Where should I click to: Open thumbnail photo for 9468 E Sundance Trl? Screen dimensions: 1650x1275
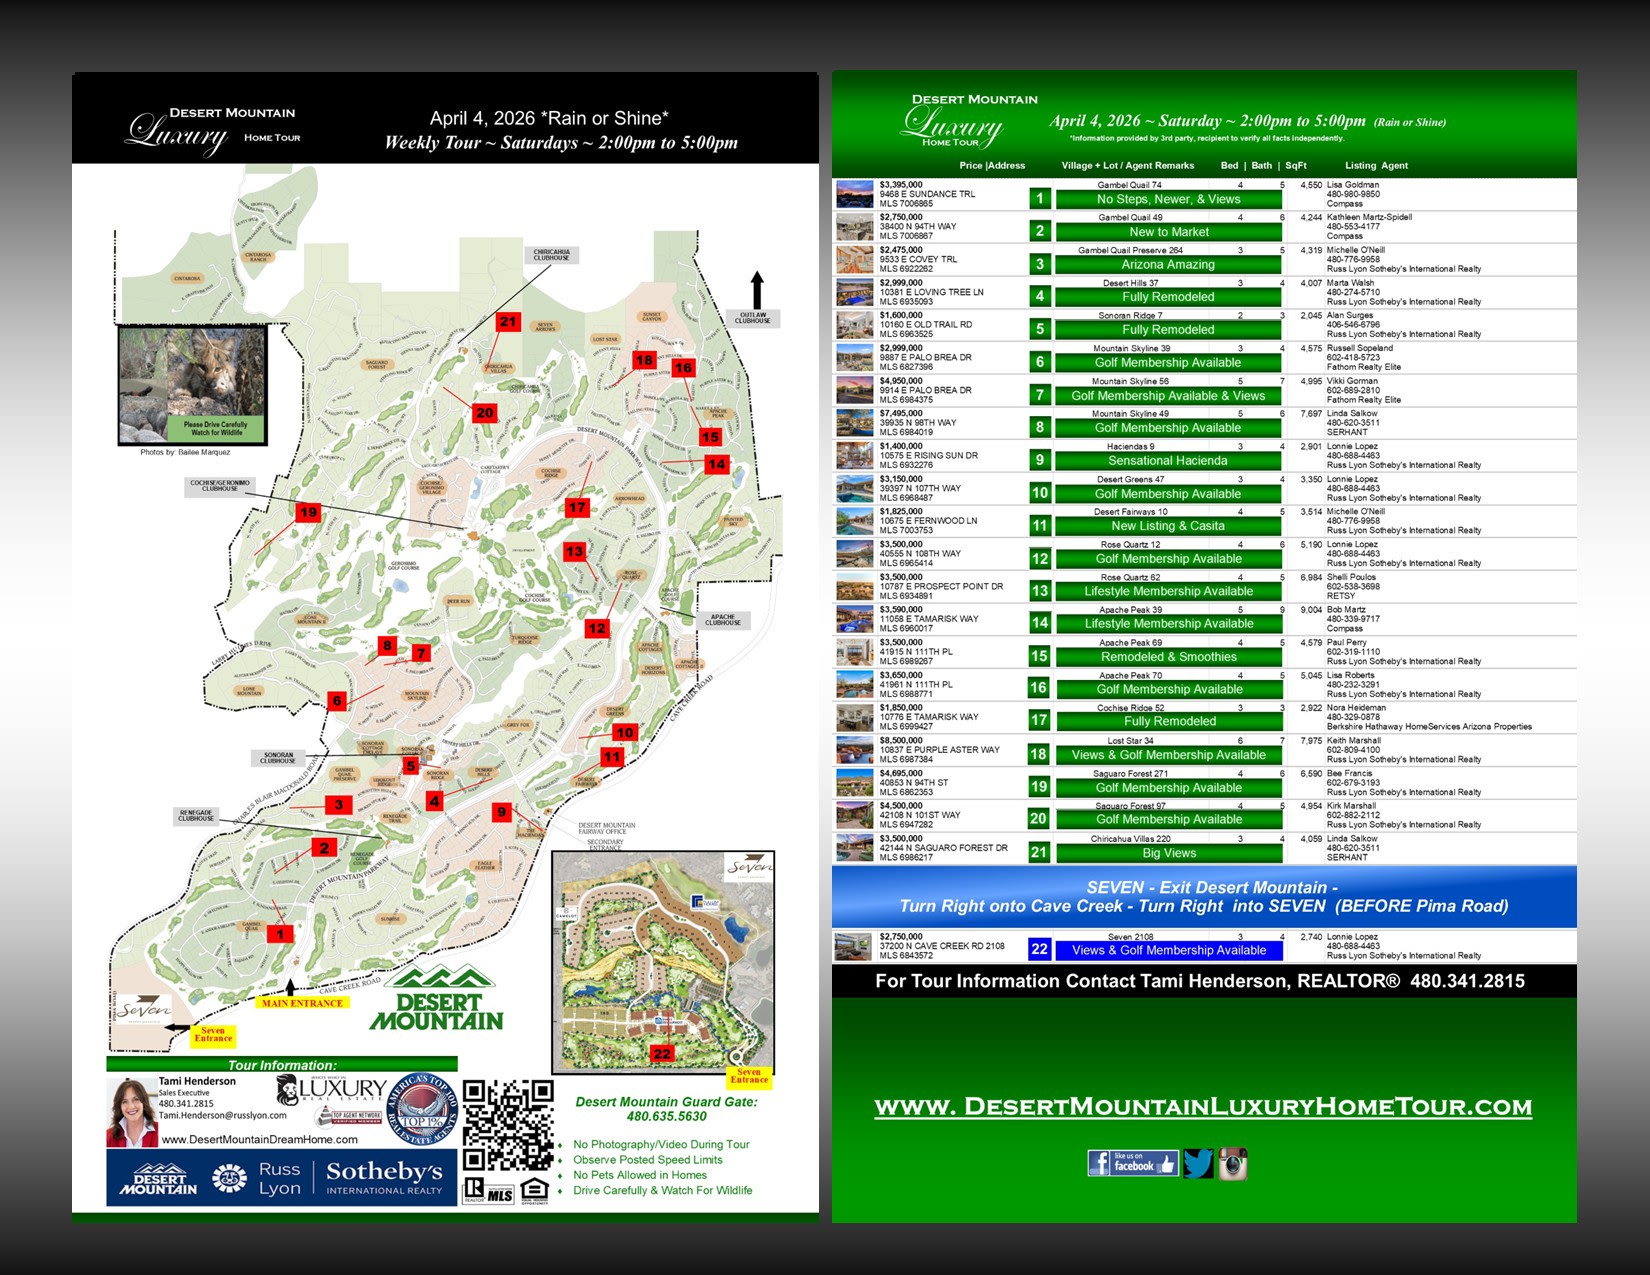(x=855, y=194)
